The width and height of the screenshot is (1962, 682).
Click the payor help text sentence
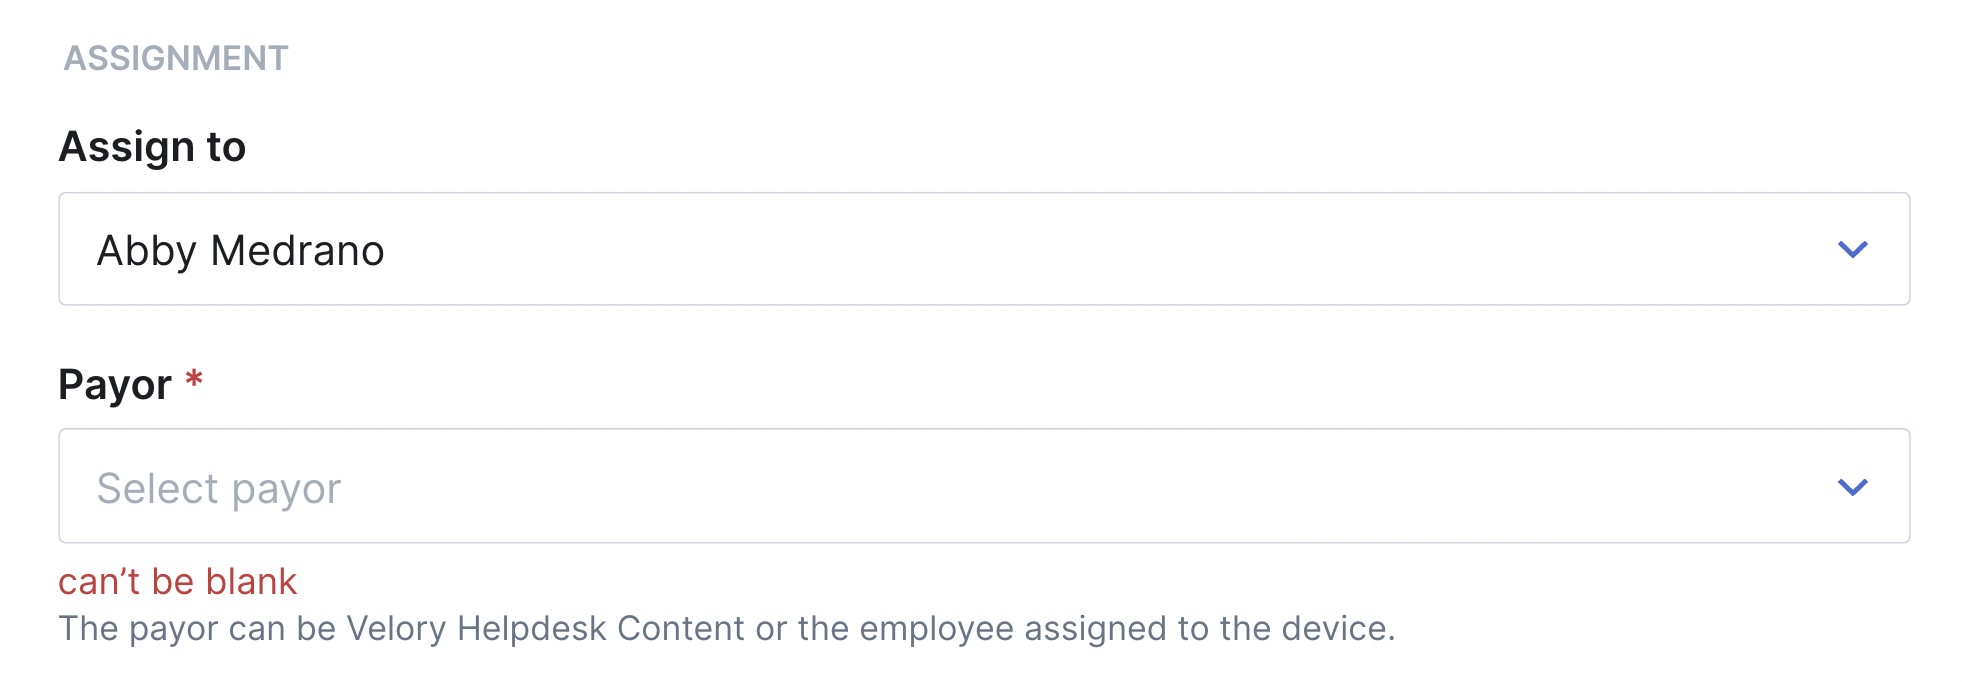[x=726, y=629]
